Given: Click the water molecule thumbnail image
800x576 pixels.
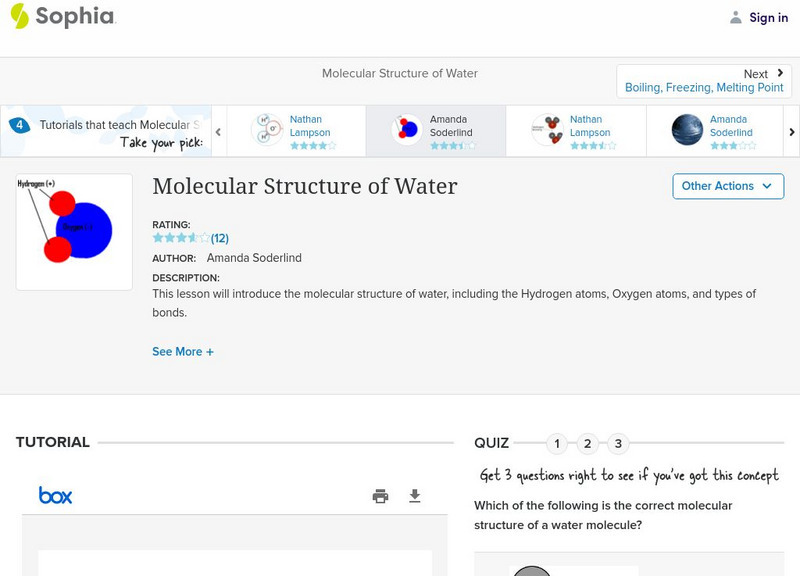Looking at the screenshot, I should [74, 232].
